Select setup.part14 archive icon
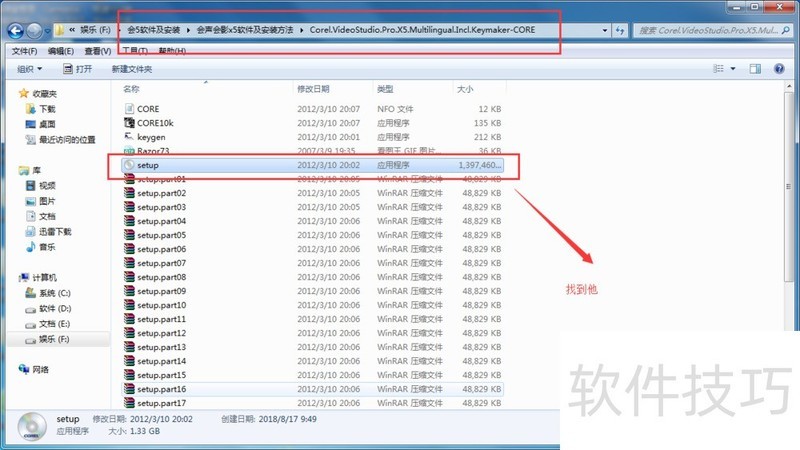This screenshot has width=800, height=450. coord(129,361)
